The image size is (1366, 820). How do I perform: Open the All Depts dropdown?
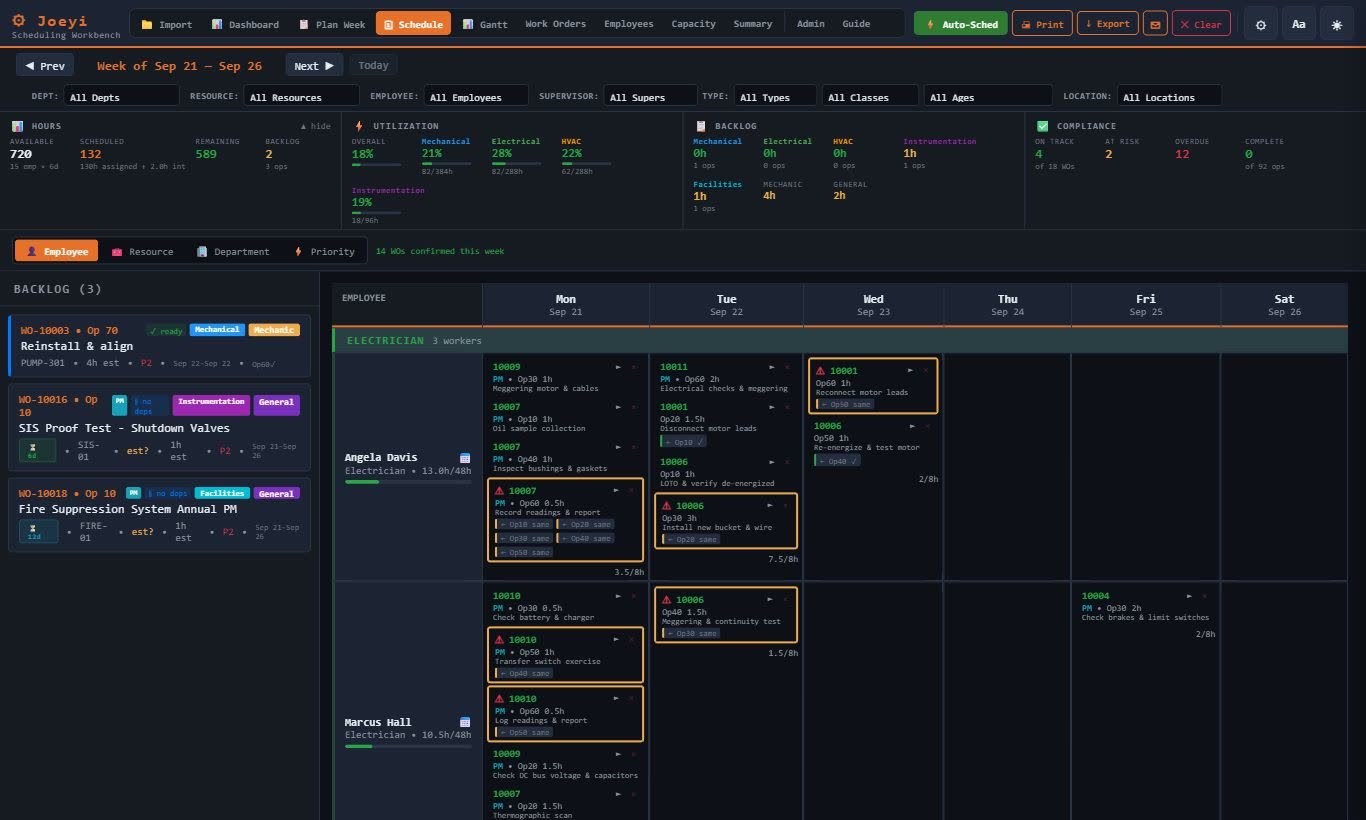pyautogui.click(x=122, y=96)
